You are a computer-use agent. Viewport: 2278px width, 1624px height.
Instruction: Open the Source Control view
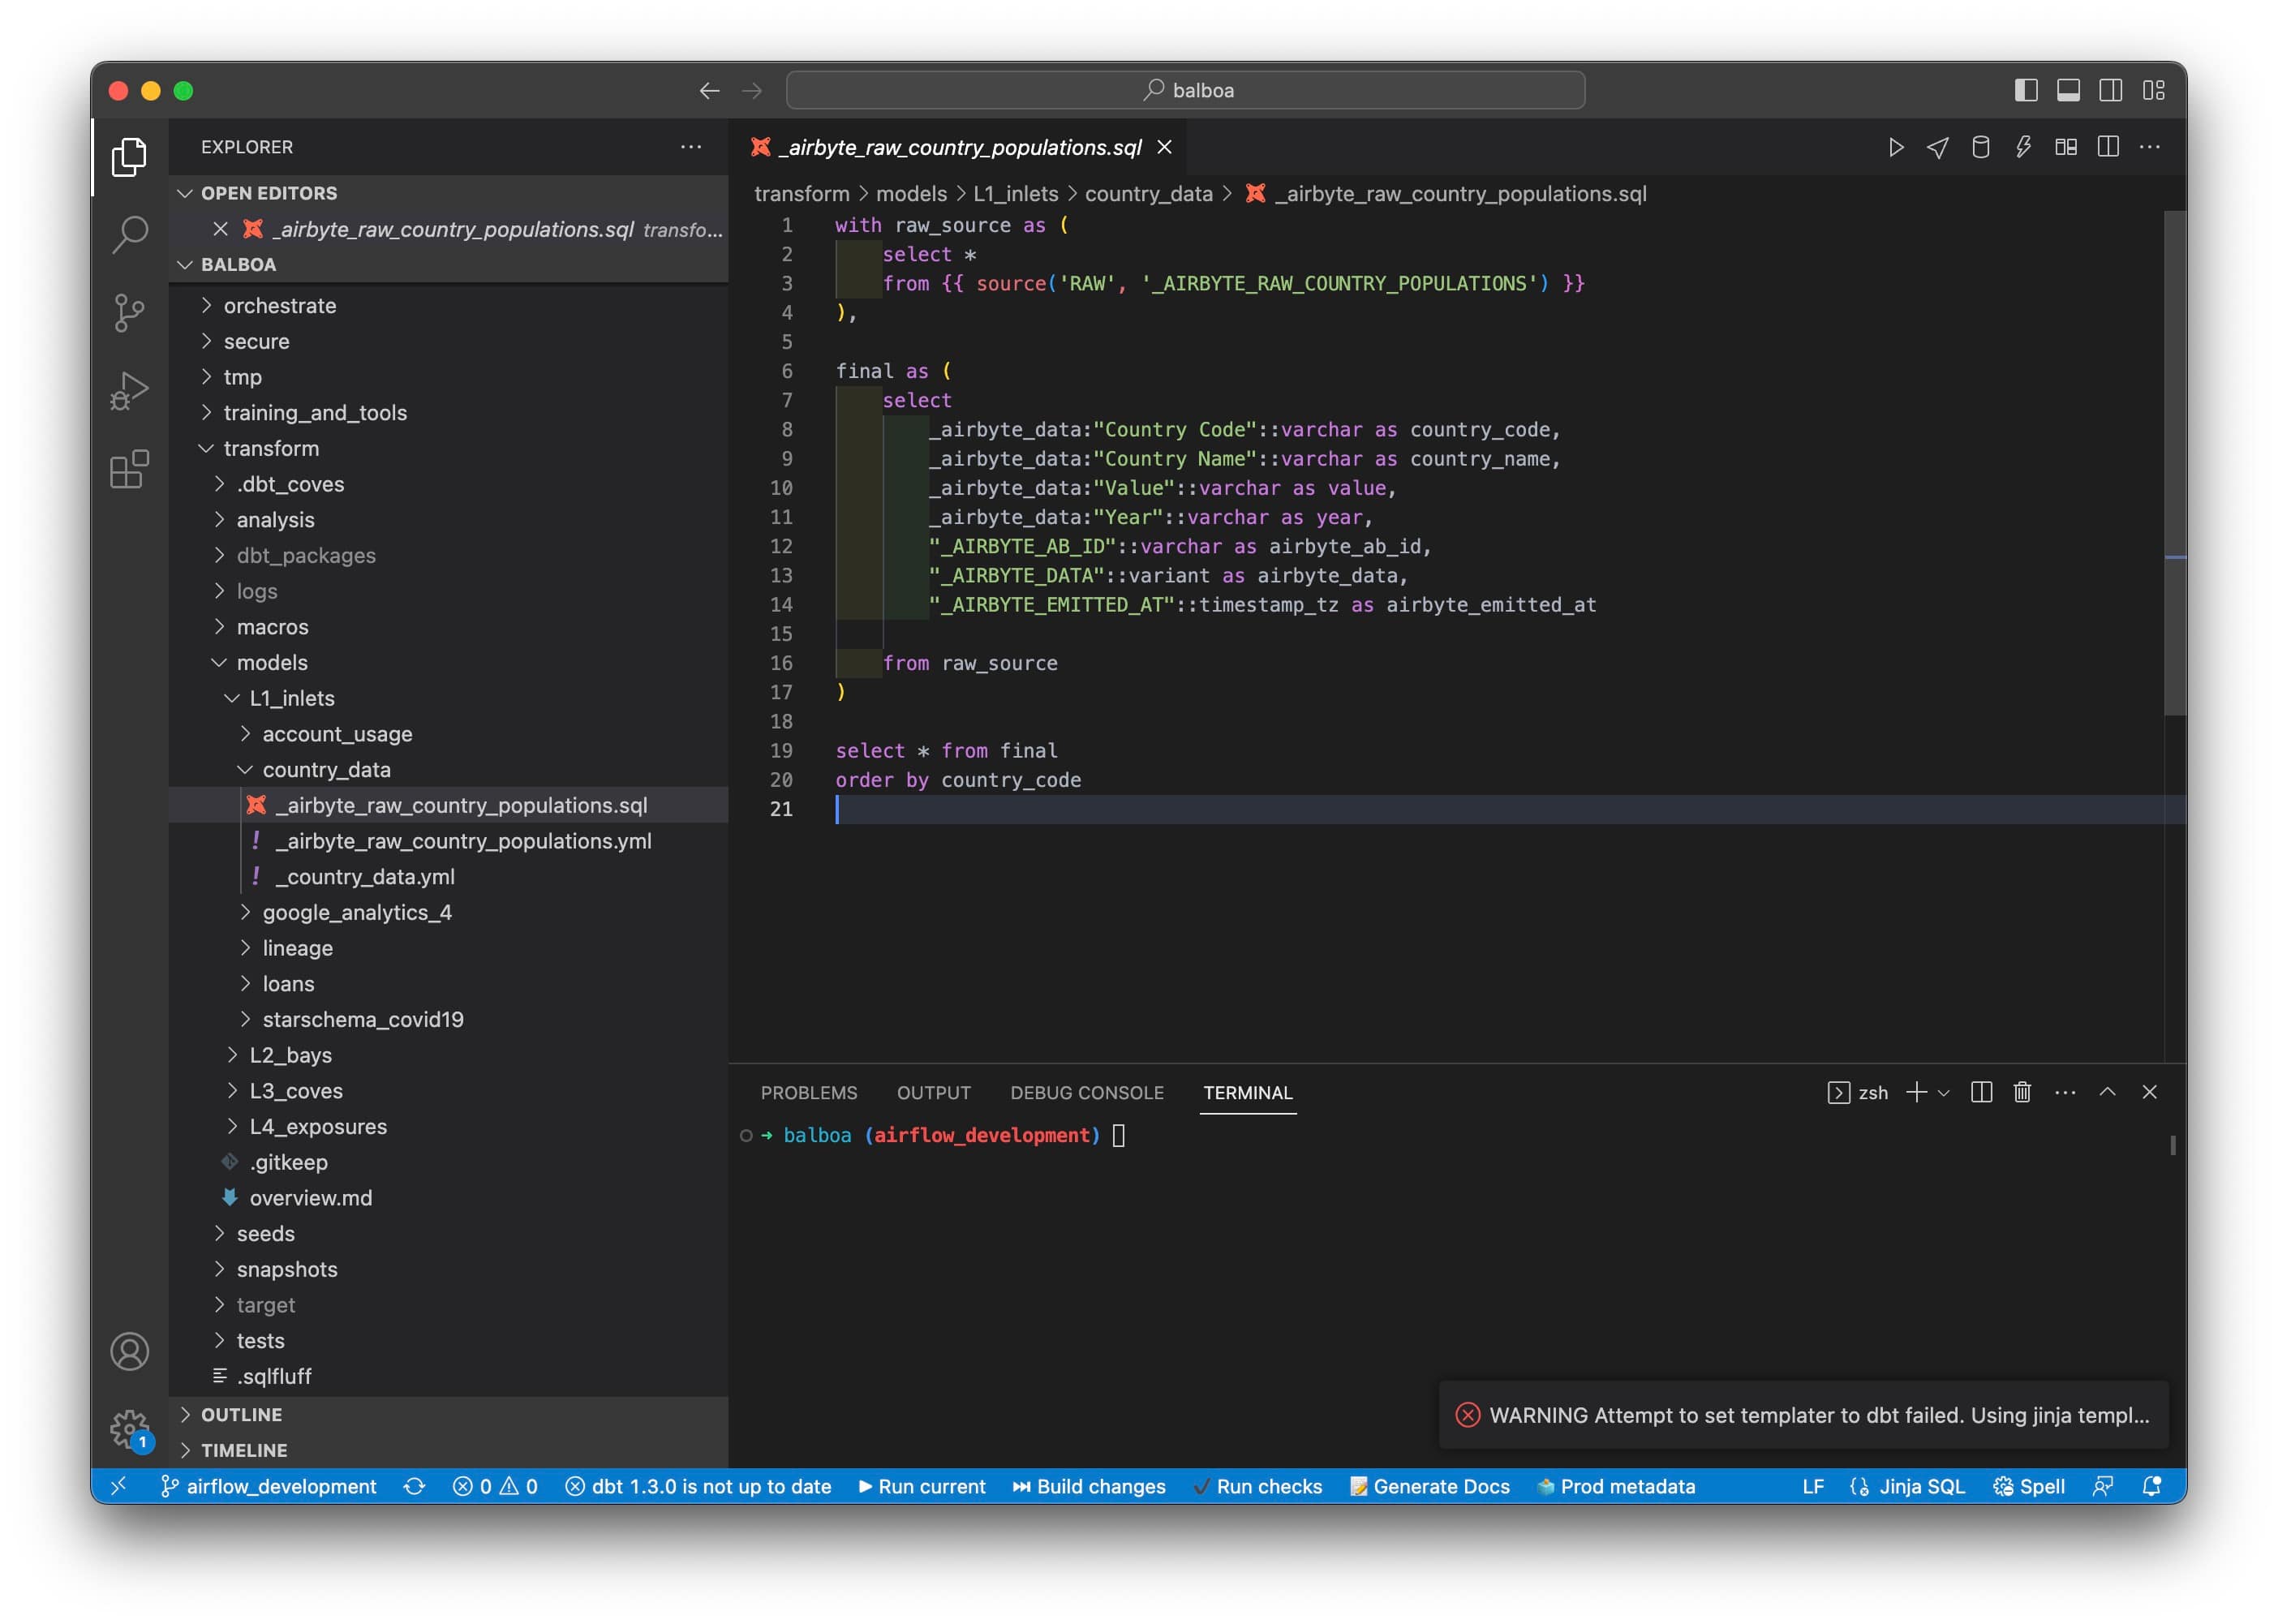[129, 313]
